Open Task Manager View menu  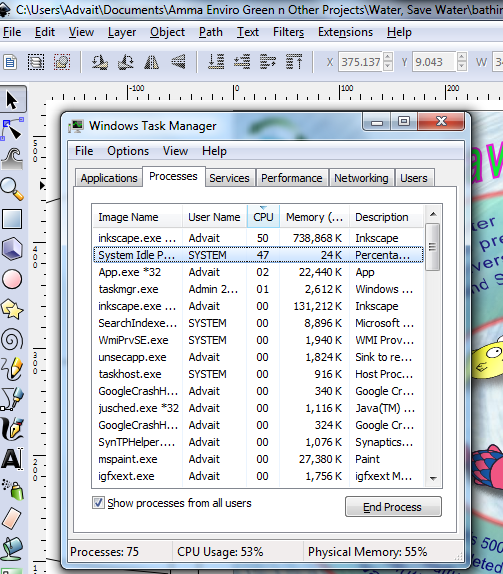(x=175, y=151)
